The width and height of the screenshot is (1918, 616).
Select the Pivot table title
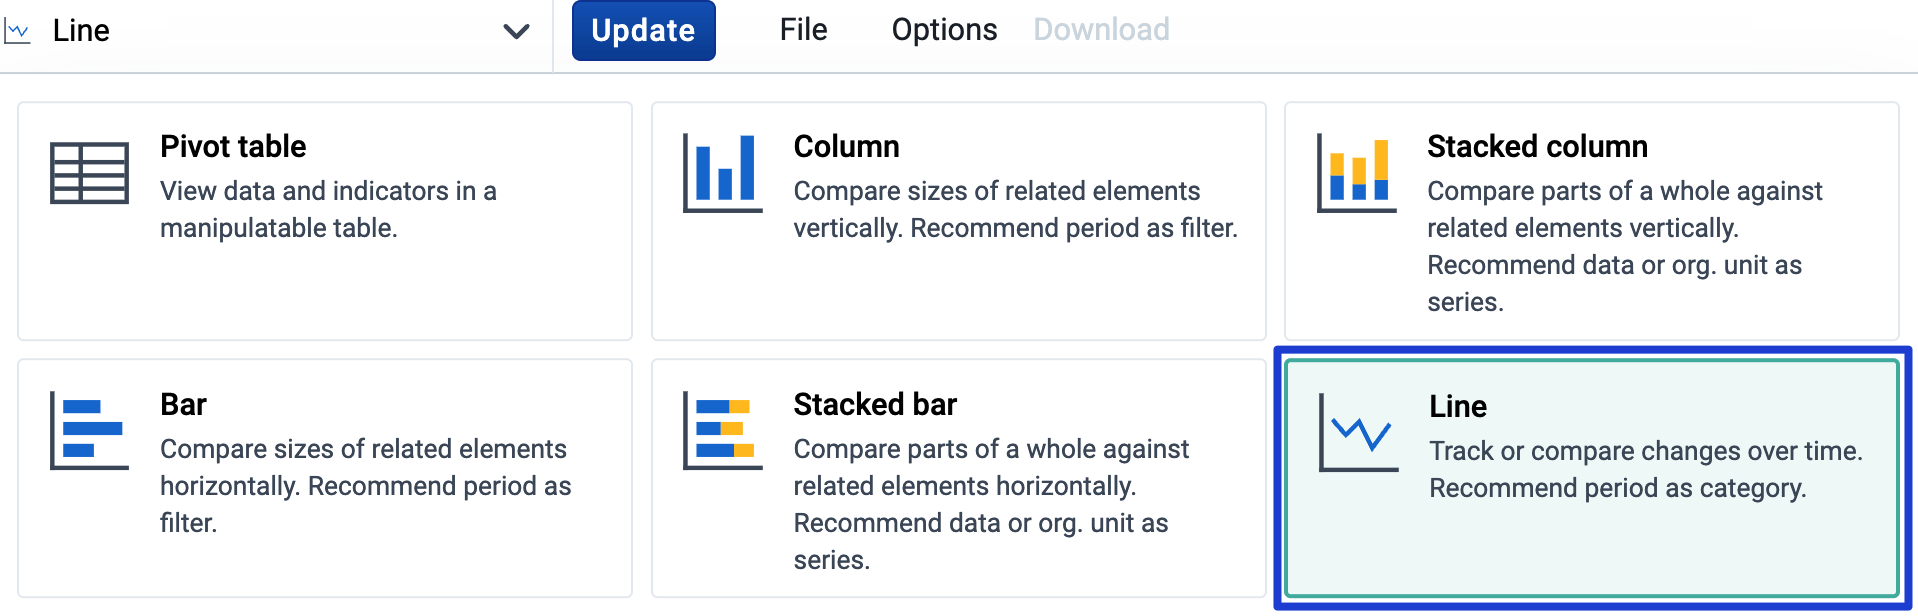[233, 146]
